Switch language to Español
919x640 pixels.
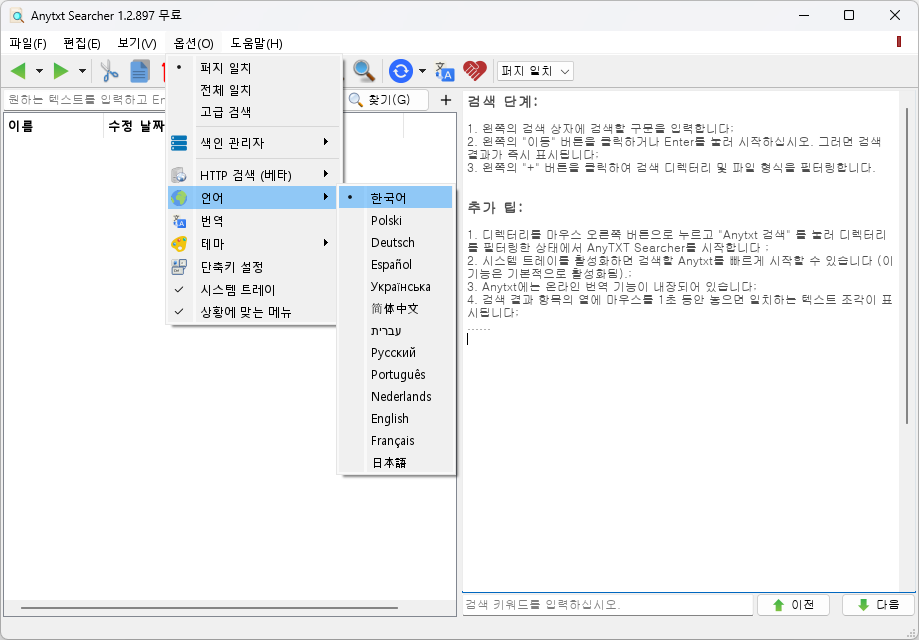[x=396, y=264]
